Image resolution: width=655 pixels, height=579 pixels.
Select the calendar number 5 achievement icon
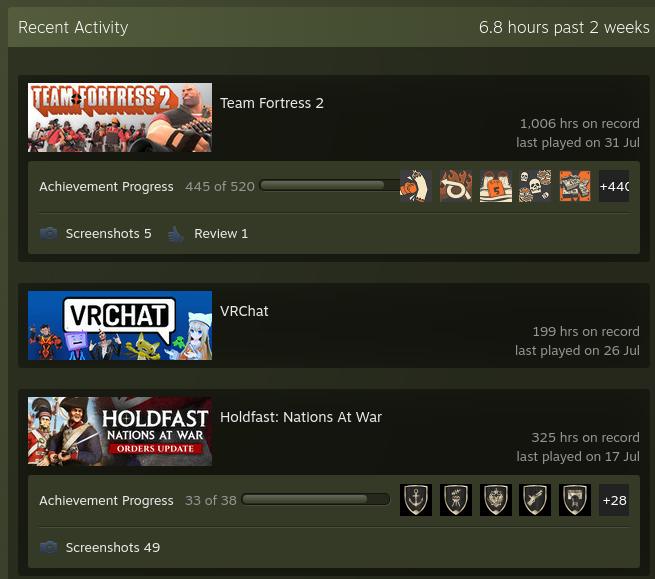coord(496,186)
